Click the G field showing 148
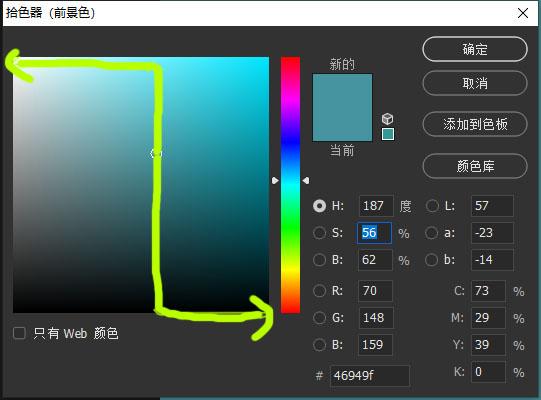541x400 pixels. point(375,318)
